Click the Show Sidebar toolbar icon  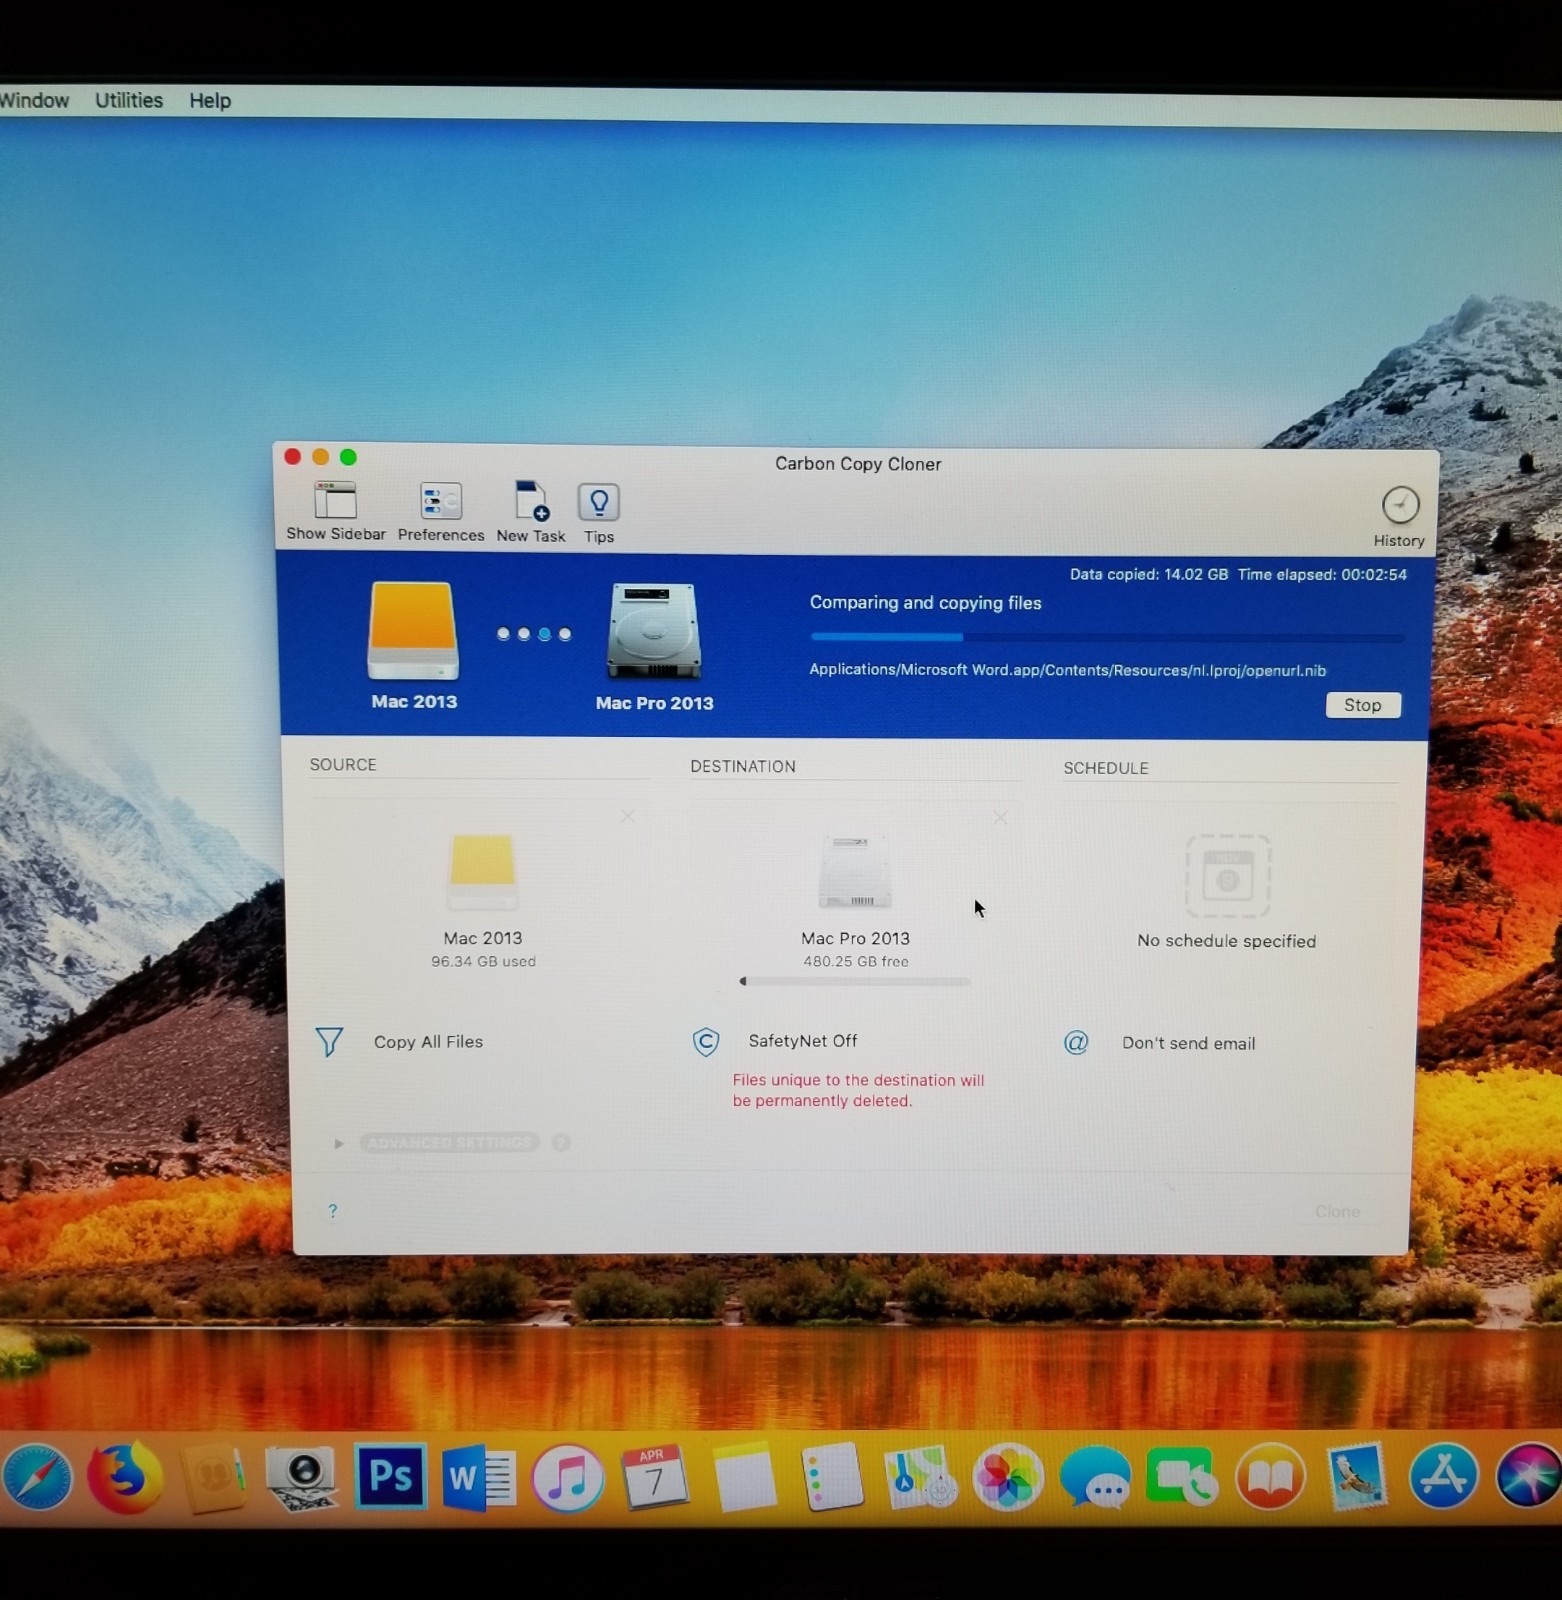click(x=335, y=500)
